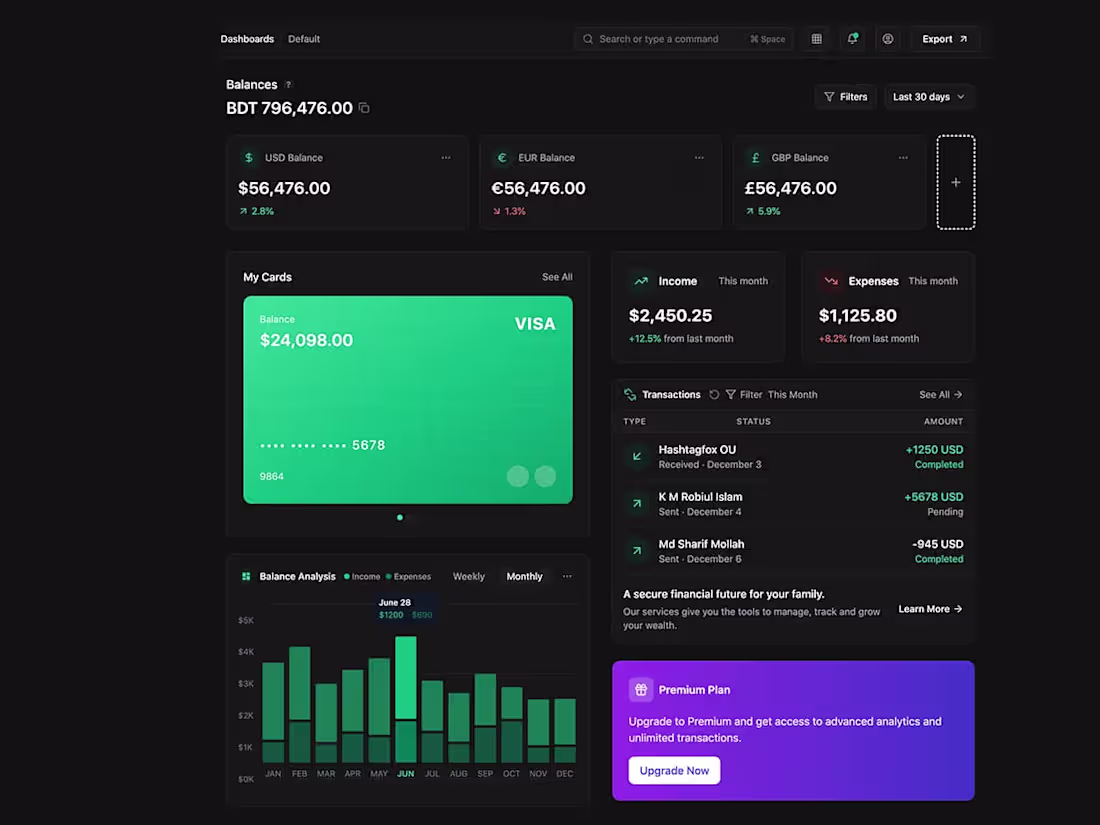
Task: Click the copy icon beside BDT balance
Action: [364, 107]
